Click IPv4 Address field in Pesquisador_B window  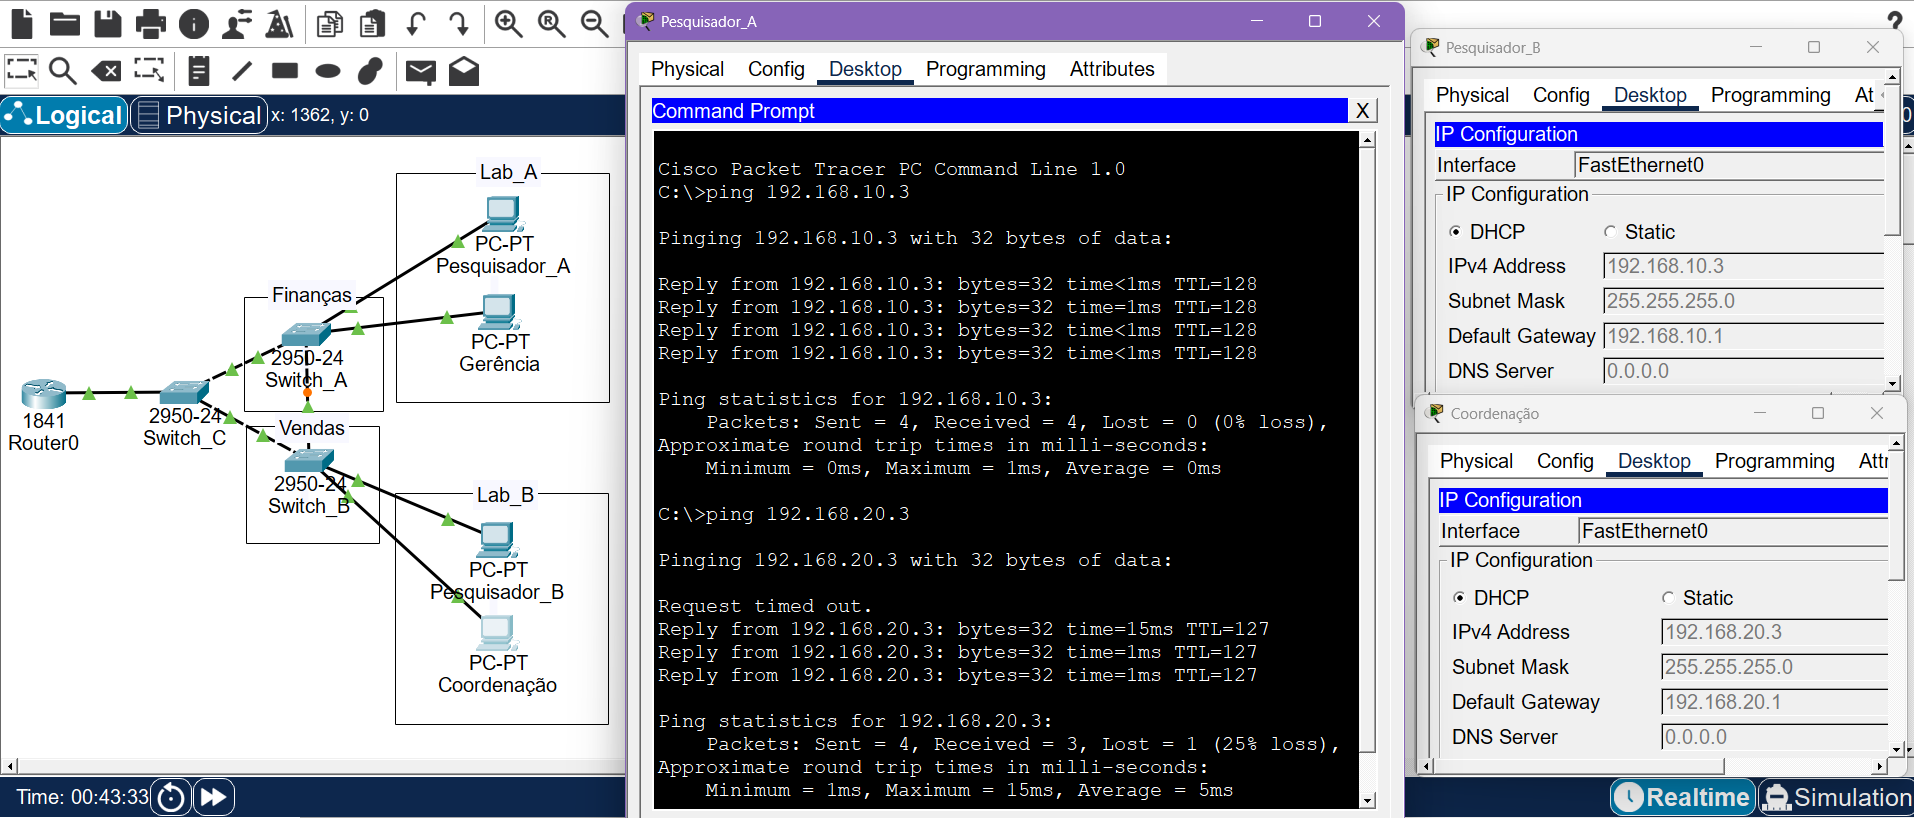point(1744,266)
